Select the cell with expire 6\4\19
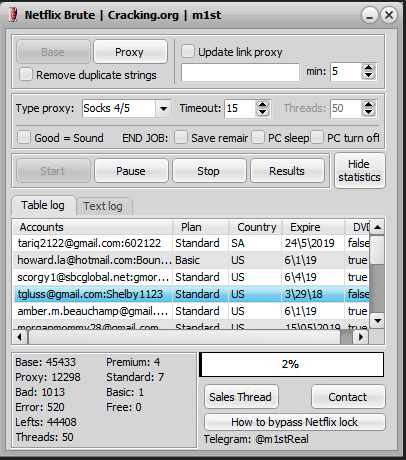Image resolution: width=406 pixels, height=460 pixels. tap(313, 277)
